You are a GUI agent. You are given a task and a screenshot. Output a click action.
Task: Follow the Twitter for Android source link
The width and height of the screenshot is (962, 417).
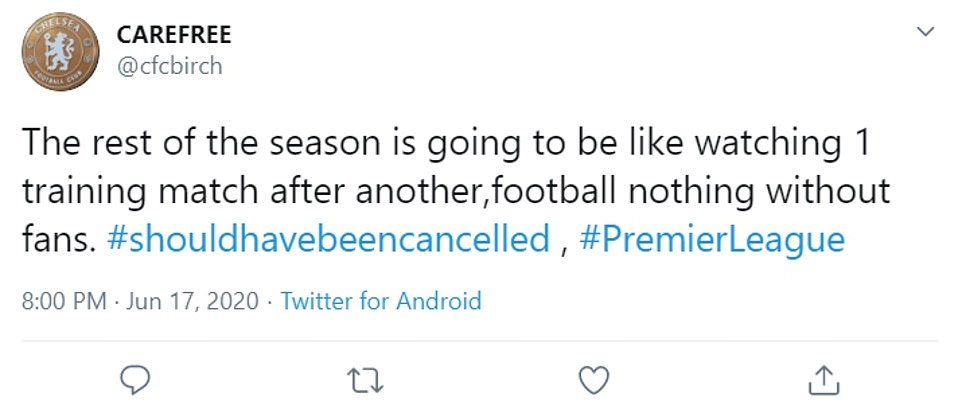(380, 301)
